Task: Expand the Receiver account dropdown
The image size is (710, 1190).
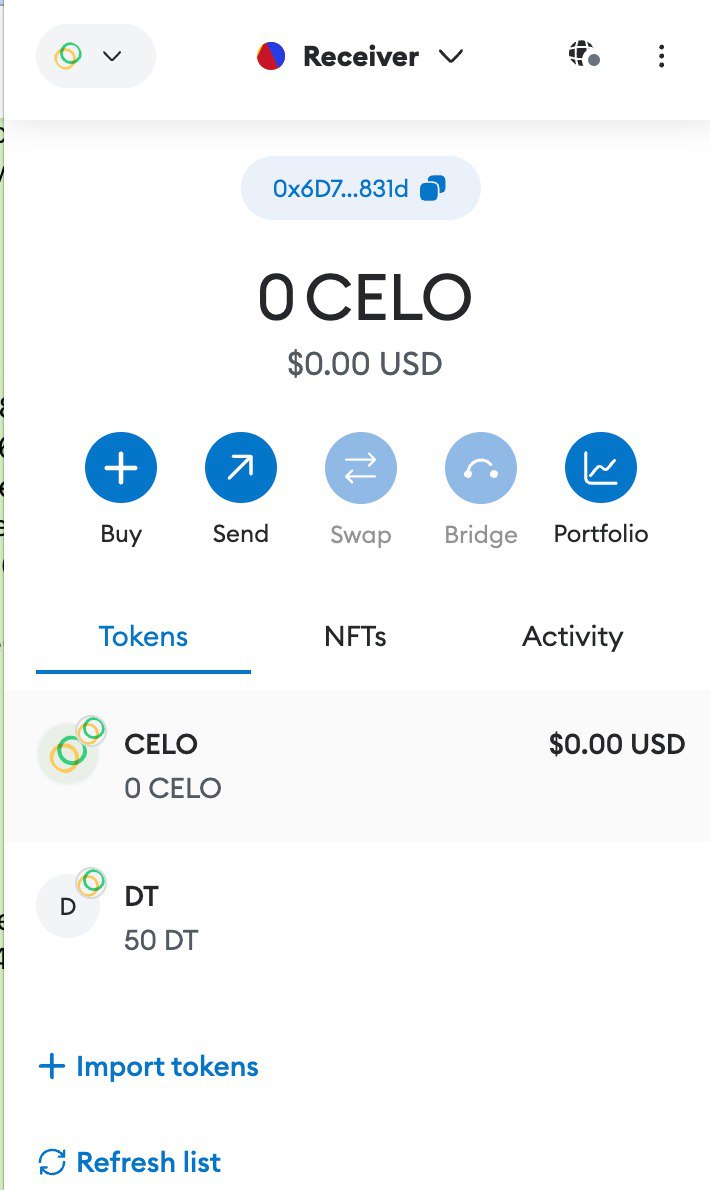Action: click(451, 56)
